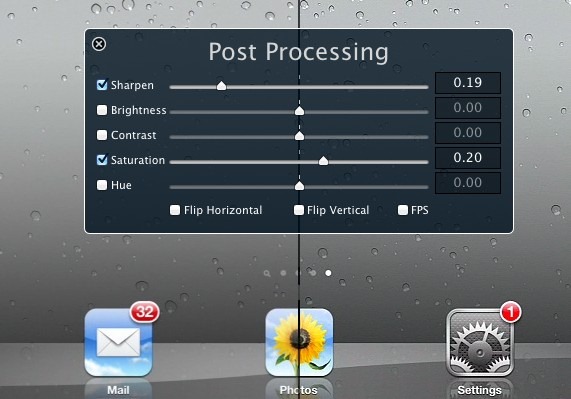Image resolution: width=571 pixels, height=399 pixels.
Task: Uncheck the Saturation checkbox
Action: [102, 160]
